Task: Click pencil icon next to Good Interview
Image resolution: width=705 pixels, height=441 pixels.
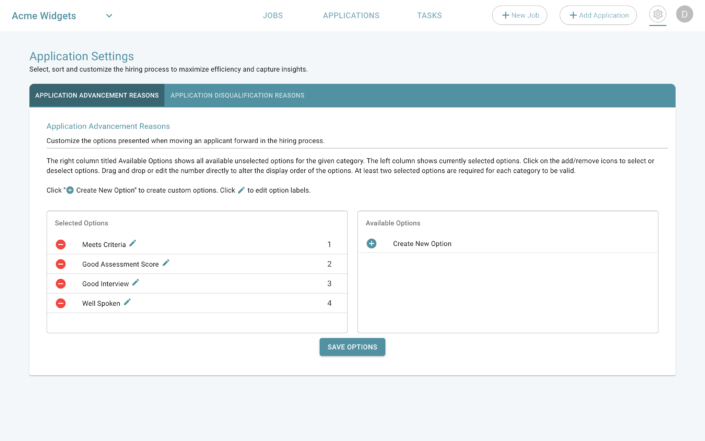Action: coord(136,283)
